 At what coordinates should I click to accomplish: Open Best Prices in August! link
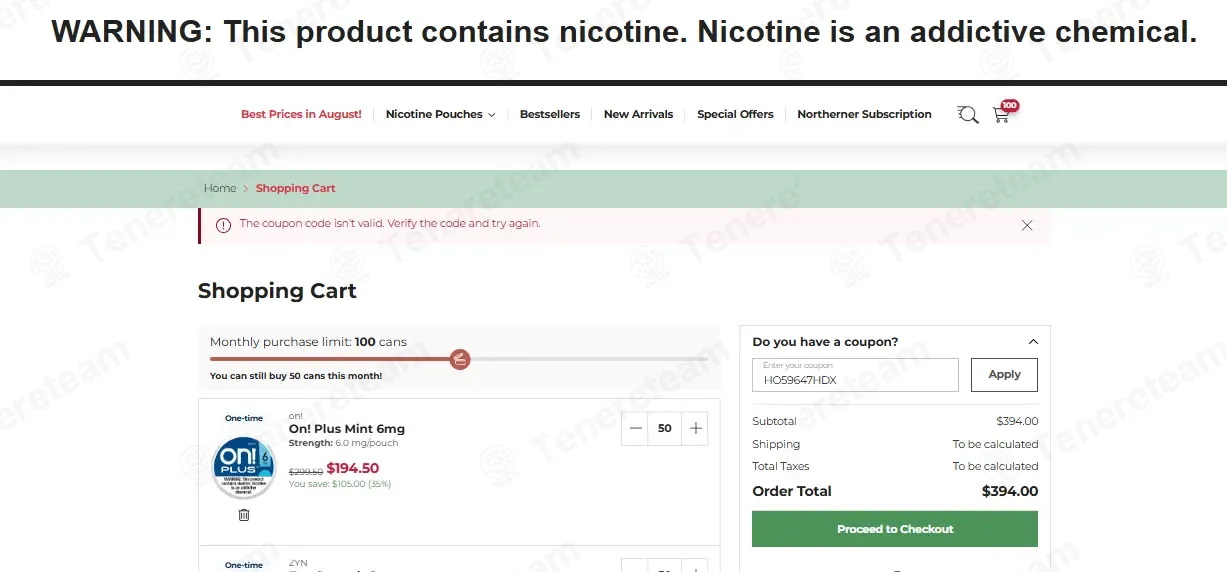[301, 114]
